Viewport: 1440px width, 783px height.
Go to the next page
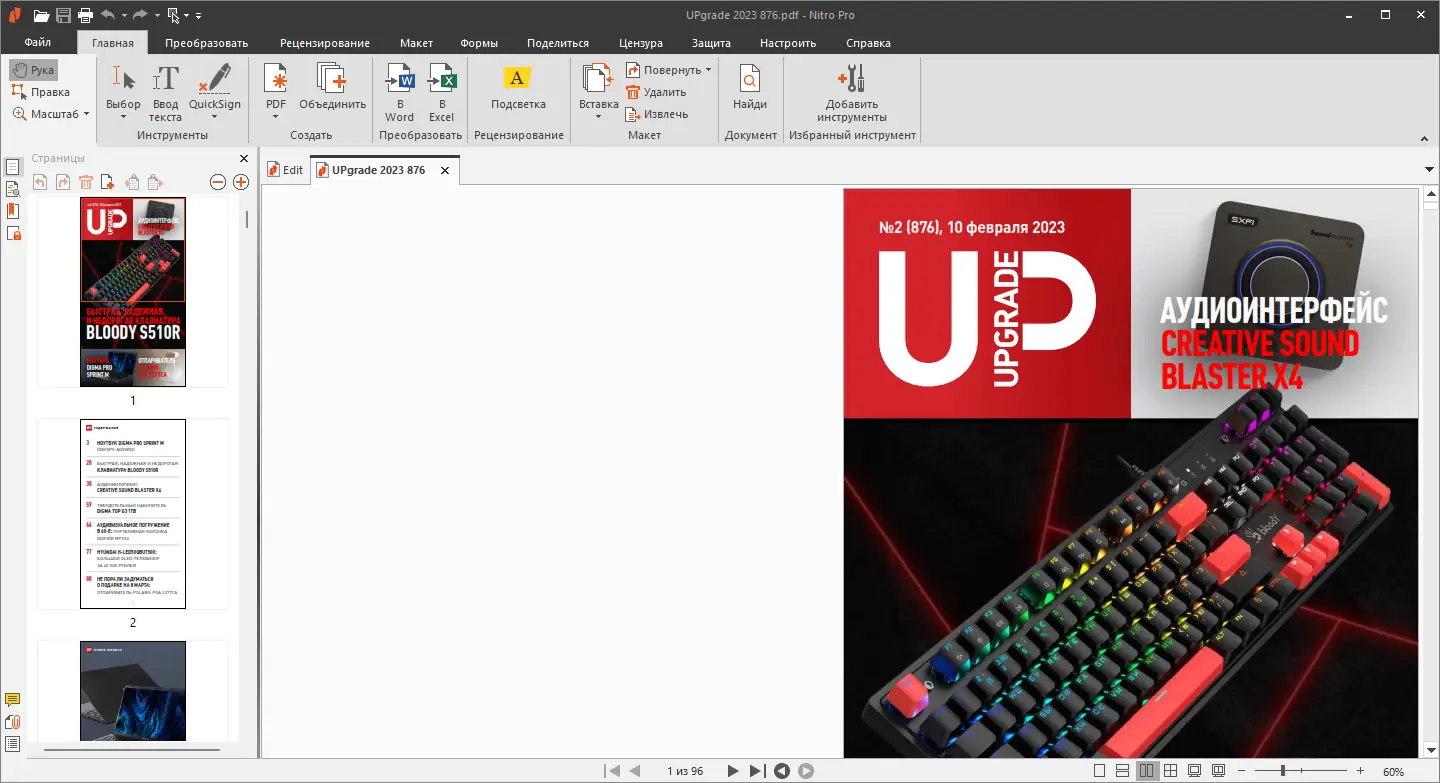click(x=733, y=771)
